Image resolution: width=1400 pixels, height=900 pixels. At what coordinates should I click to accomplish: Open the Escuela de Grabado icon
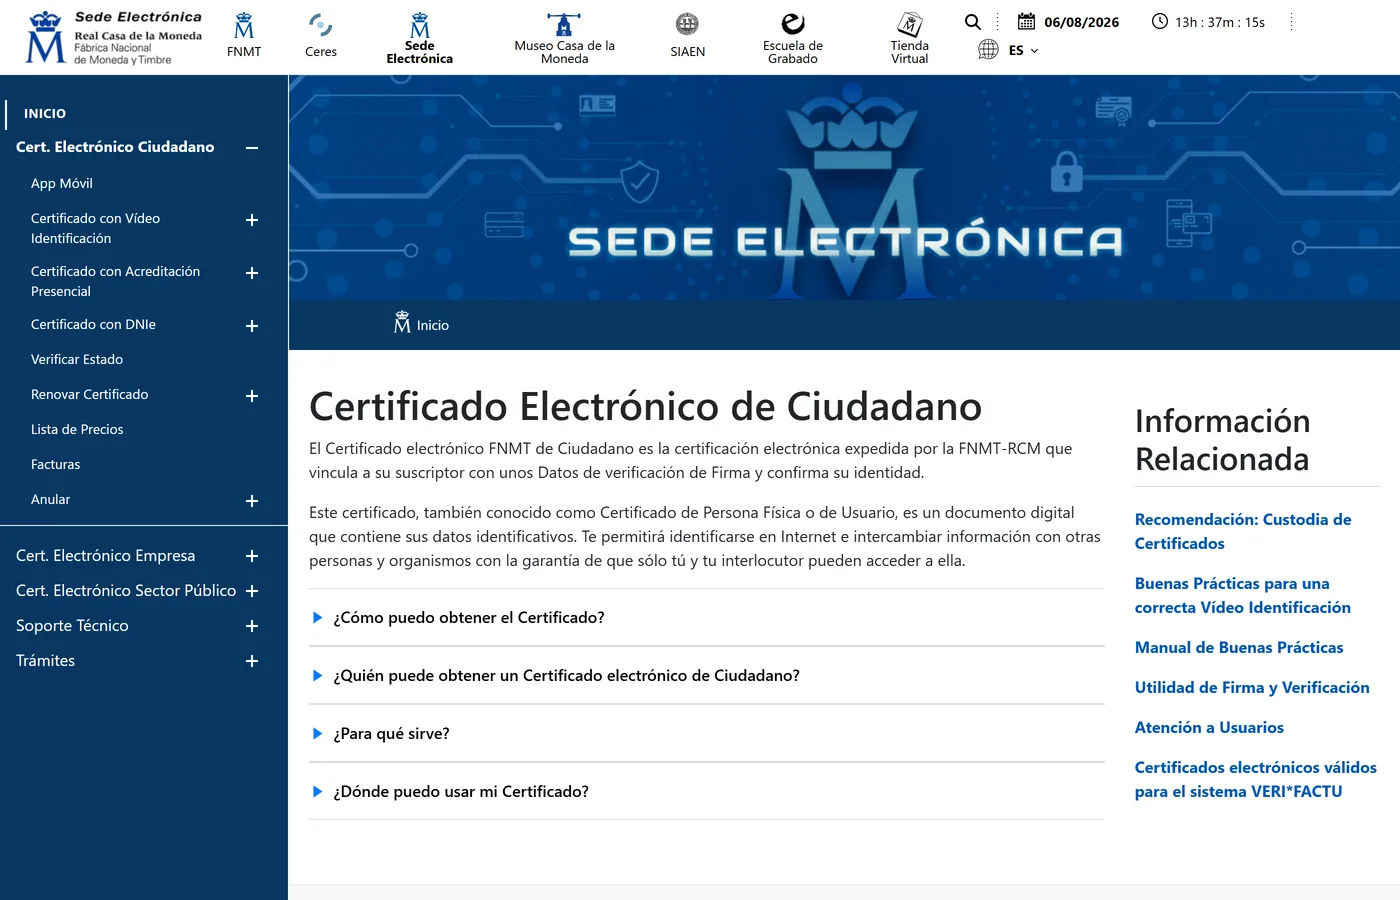[793, 24]
